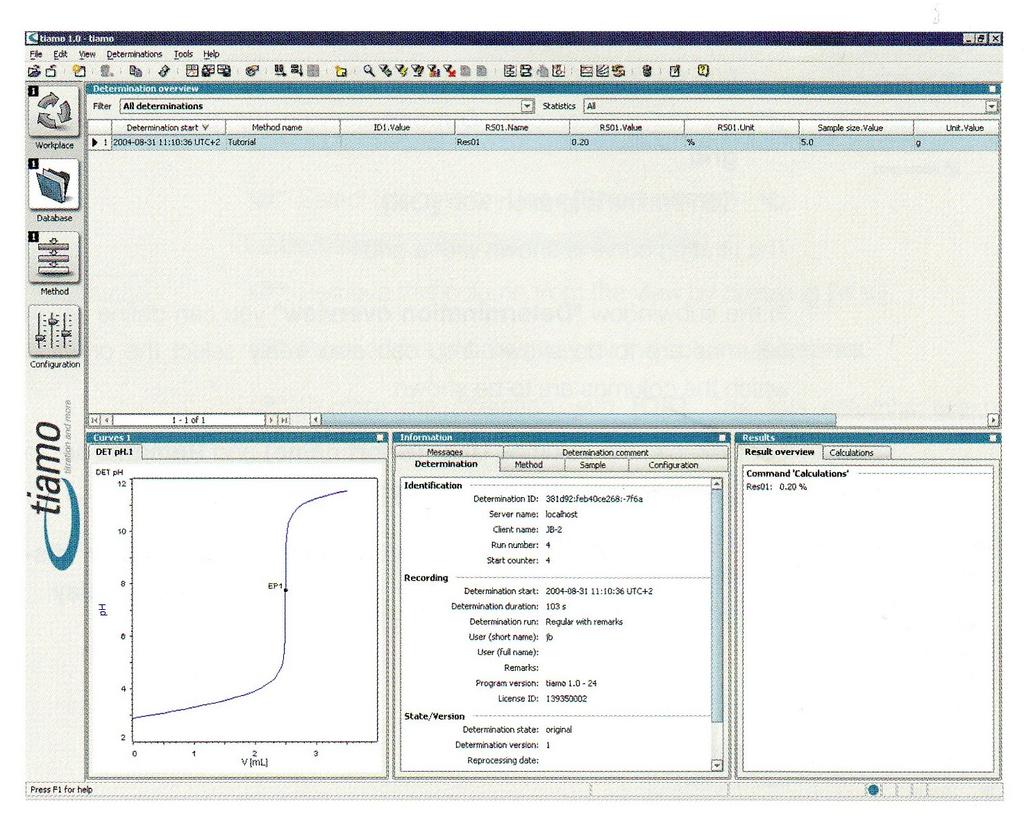Select the Determination tab in Information

click(447, 464)
